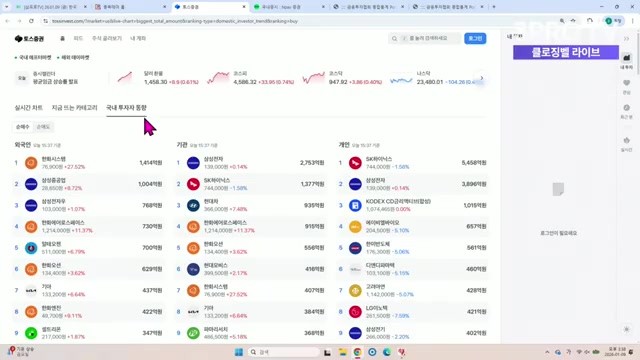Go to 홈 navigation item
The height and width of the screenshot is (360, 640).
62,38
